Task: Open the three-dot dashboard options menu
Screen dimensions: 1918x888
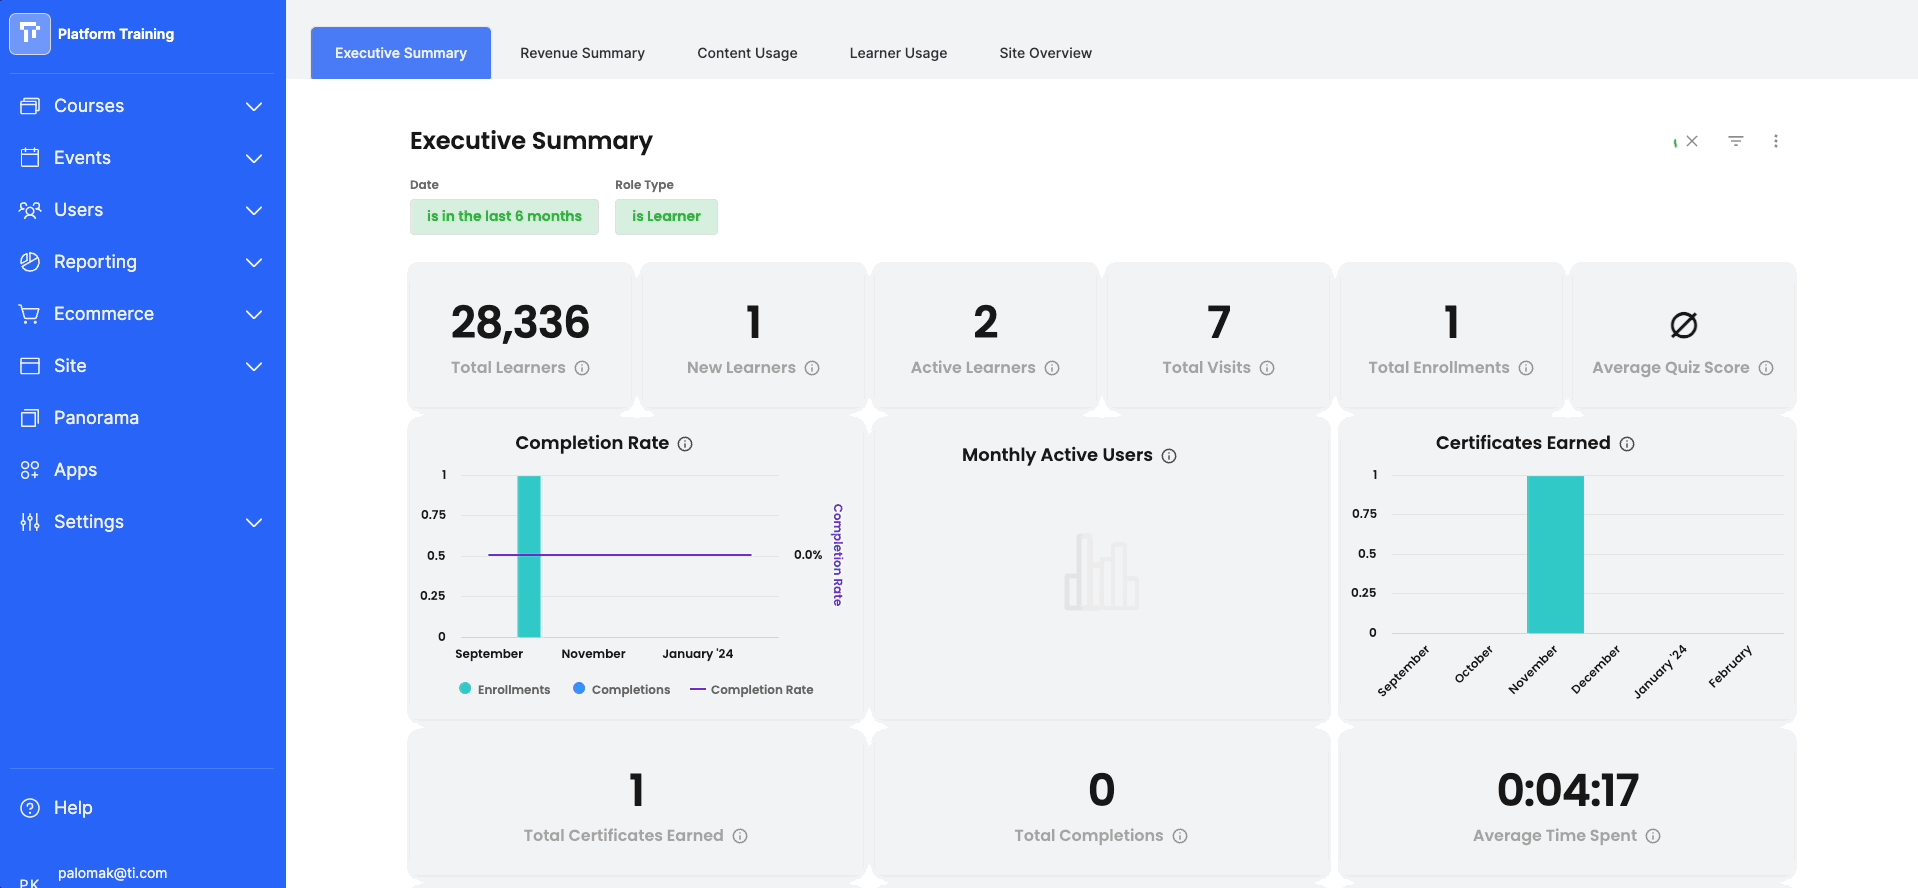Action: click(x=1776, y=141)
